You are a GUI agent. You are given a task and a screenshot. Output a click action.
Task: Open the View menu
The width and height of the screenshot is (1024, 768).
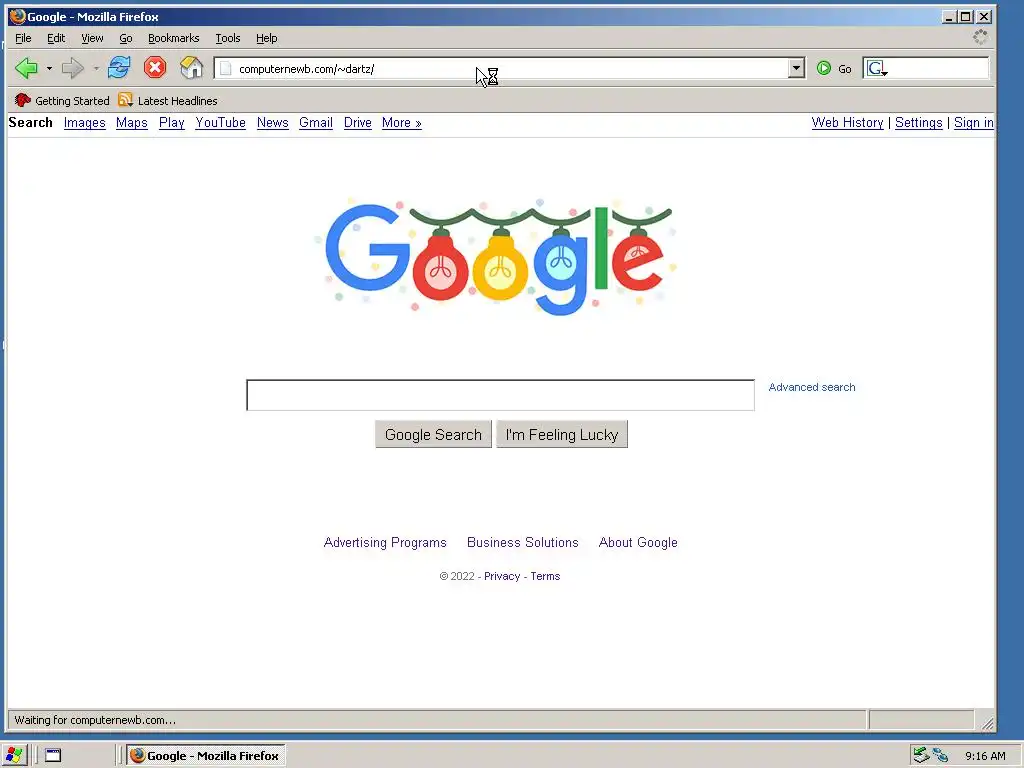coord(92,38)
